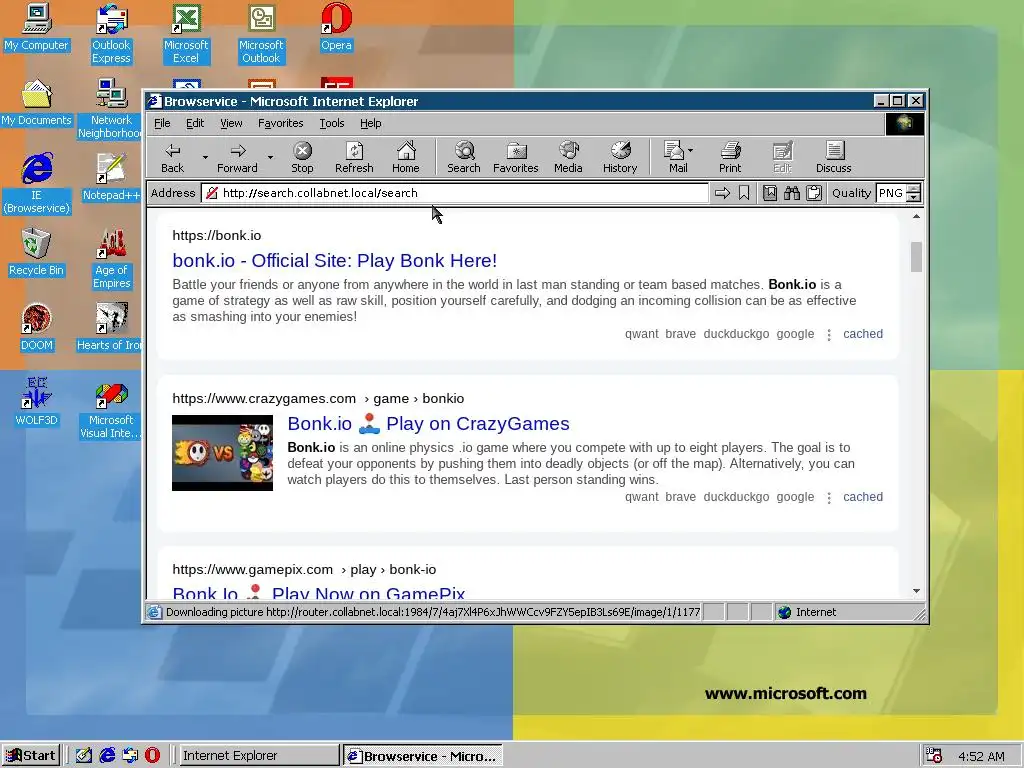1024x768 pixels.
Task: Open the Tools menu
Action: 332,123
